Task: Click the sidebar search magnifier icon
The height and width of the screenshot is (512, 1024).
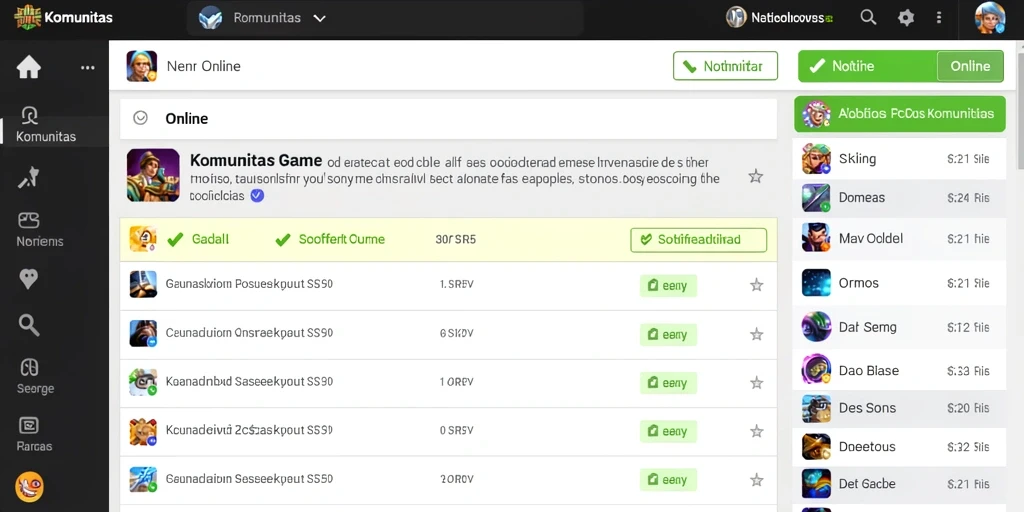Action: (x=29, y=324)
